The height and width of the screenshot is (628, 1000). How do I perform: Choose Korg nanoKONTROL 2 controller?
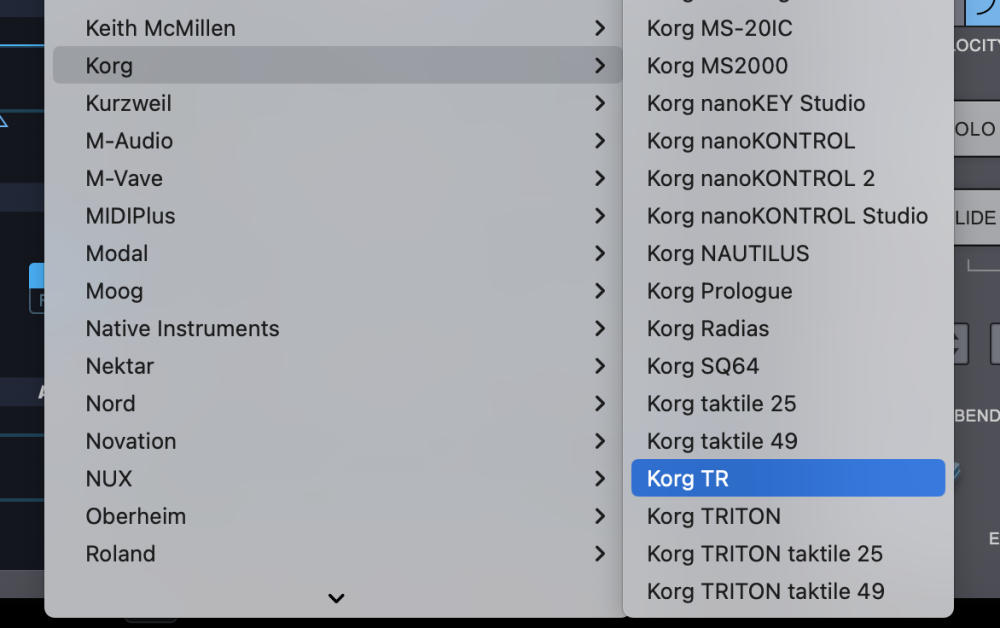coord(760,178)
